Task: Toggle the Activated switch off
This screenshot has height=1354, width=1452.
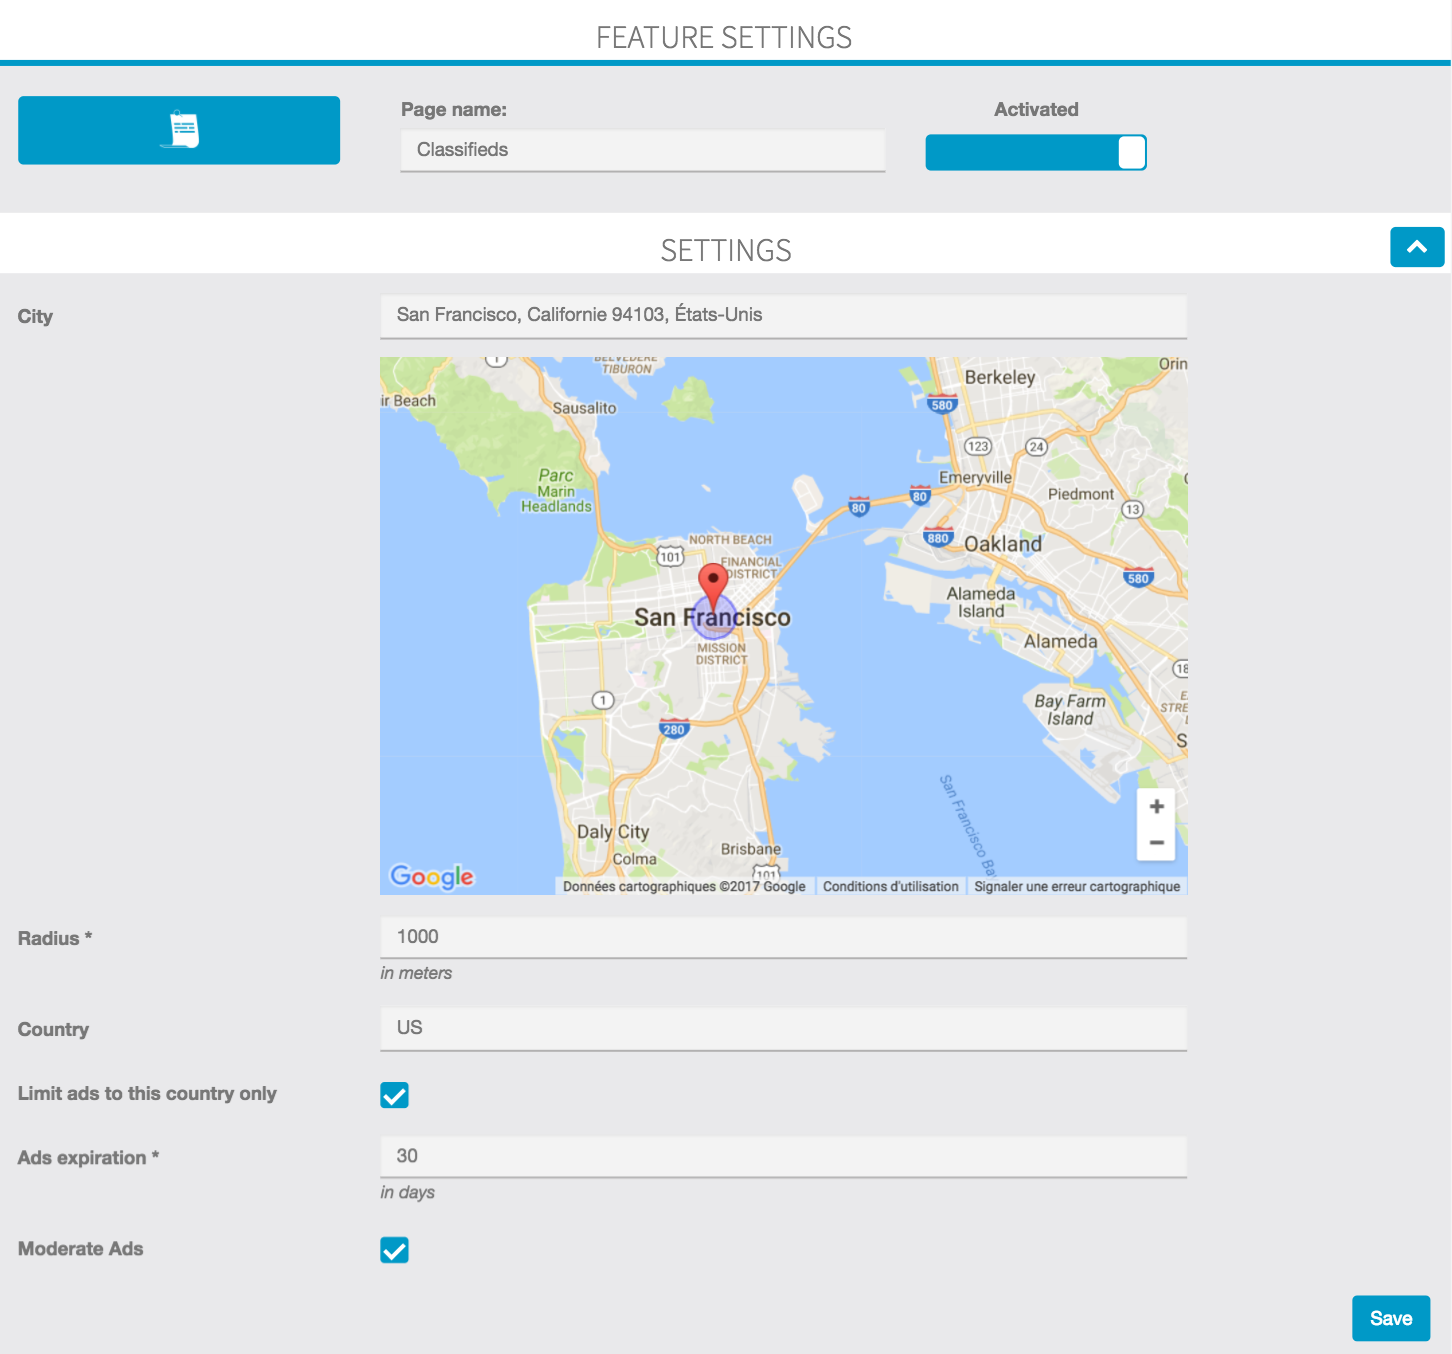Action: tap(1035, 153)
